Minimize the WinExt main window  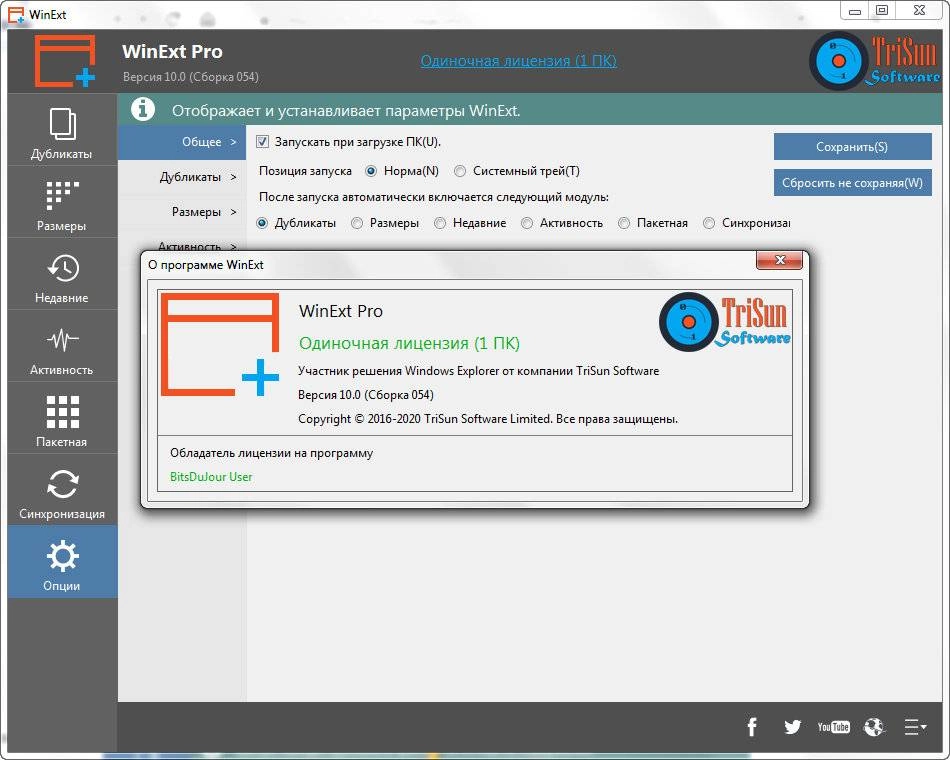coord(855,10)
